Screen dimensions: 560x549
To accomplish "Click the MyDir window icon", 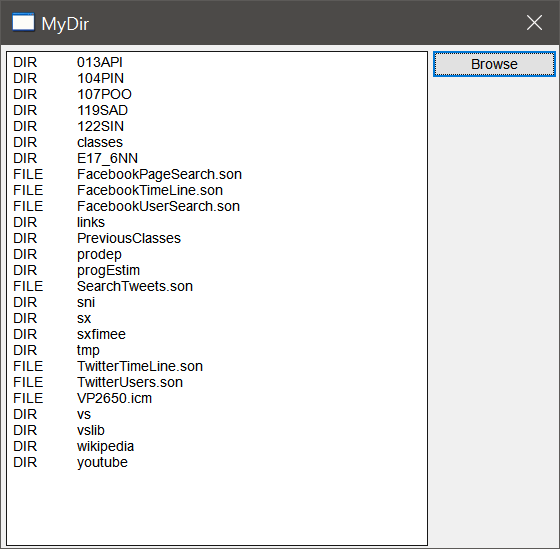I will (23, 23).
